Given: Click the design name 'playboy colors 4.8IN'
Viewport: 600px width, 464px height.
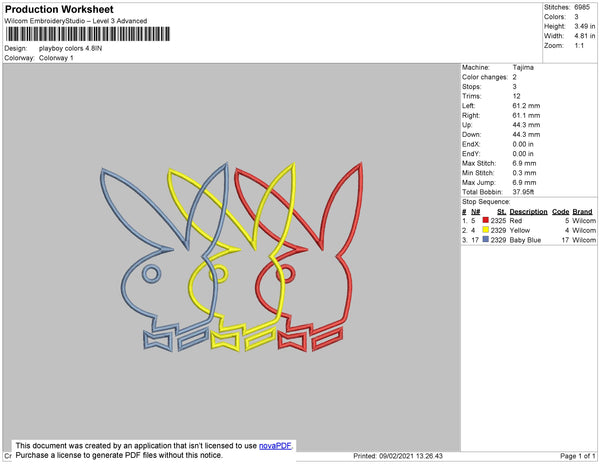Looking at the screenshot, I should tap(70, 49).
